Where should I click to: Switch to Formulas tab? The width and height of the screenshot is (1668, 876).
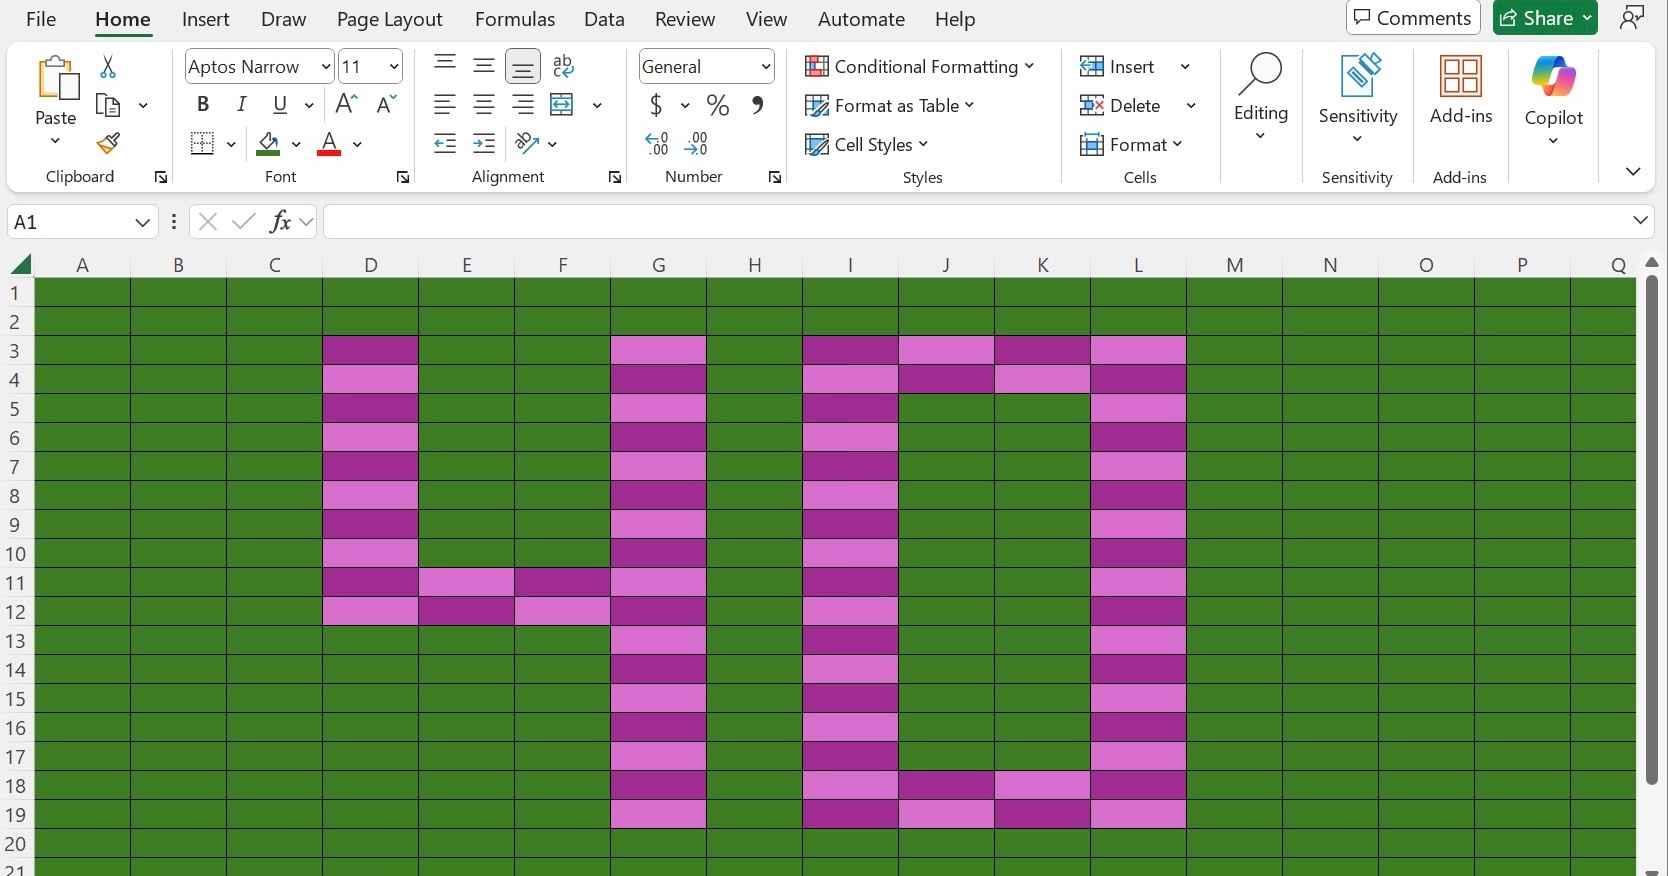tap(515, 19)
